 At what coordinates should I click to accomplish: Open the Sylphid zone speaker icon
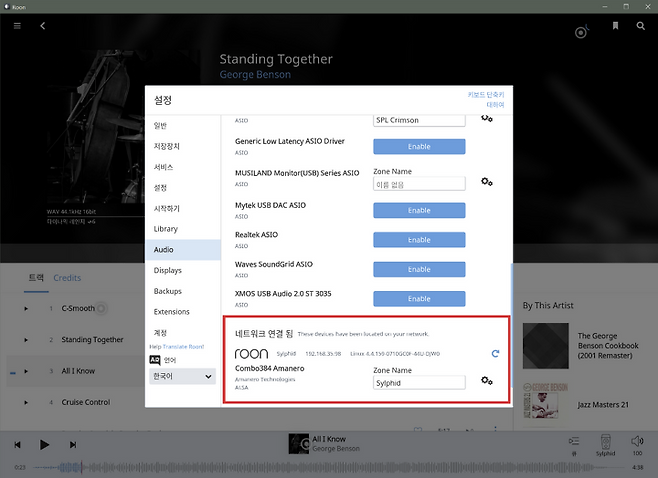click(606, 441)
